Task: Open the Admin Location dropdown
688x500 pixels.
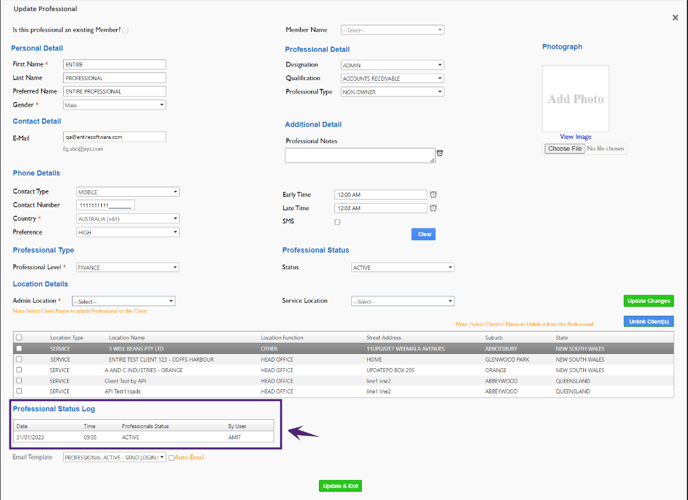Action: point(124,301)
